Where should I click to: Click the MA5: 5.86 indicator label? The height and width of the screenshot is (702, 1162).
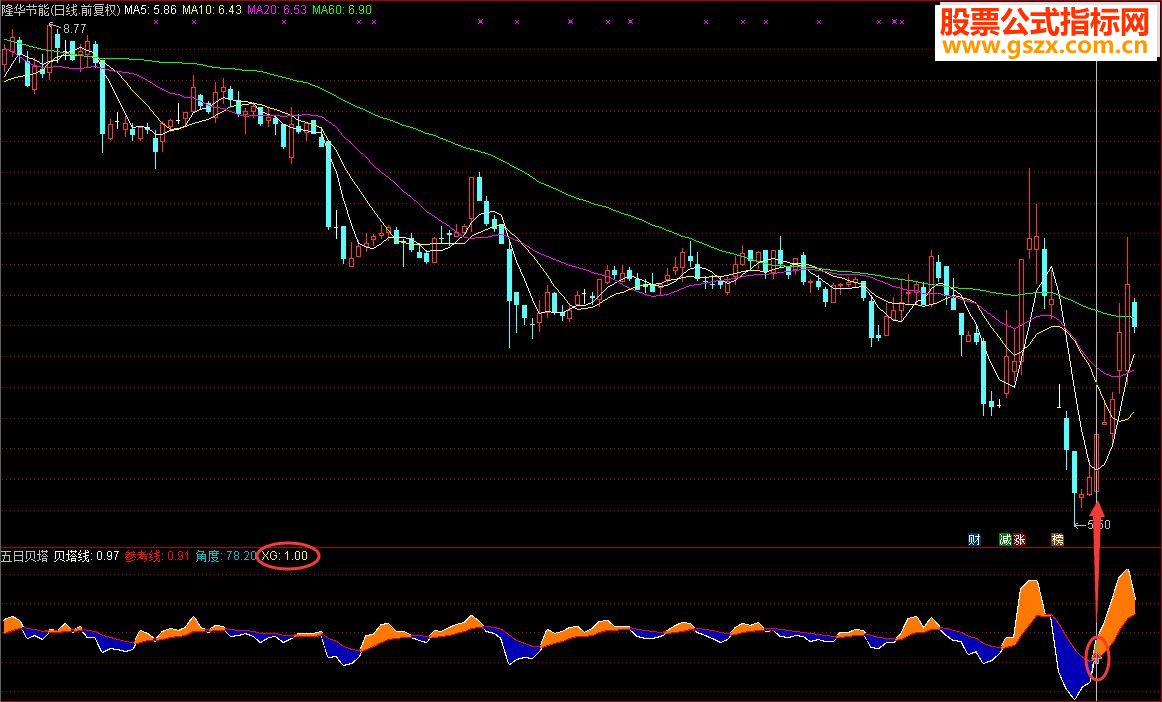(150, 10)
